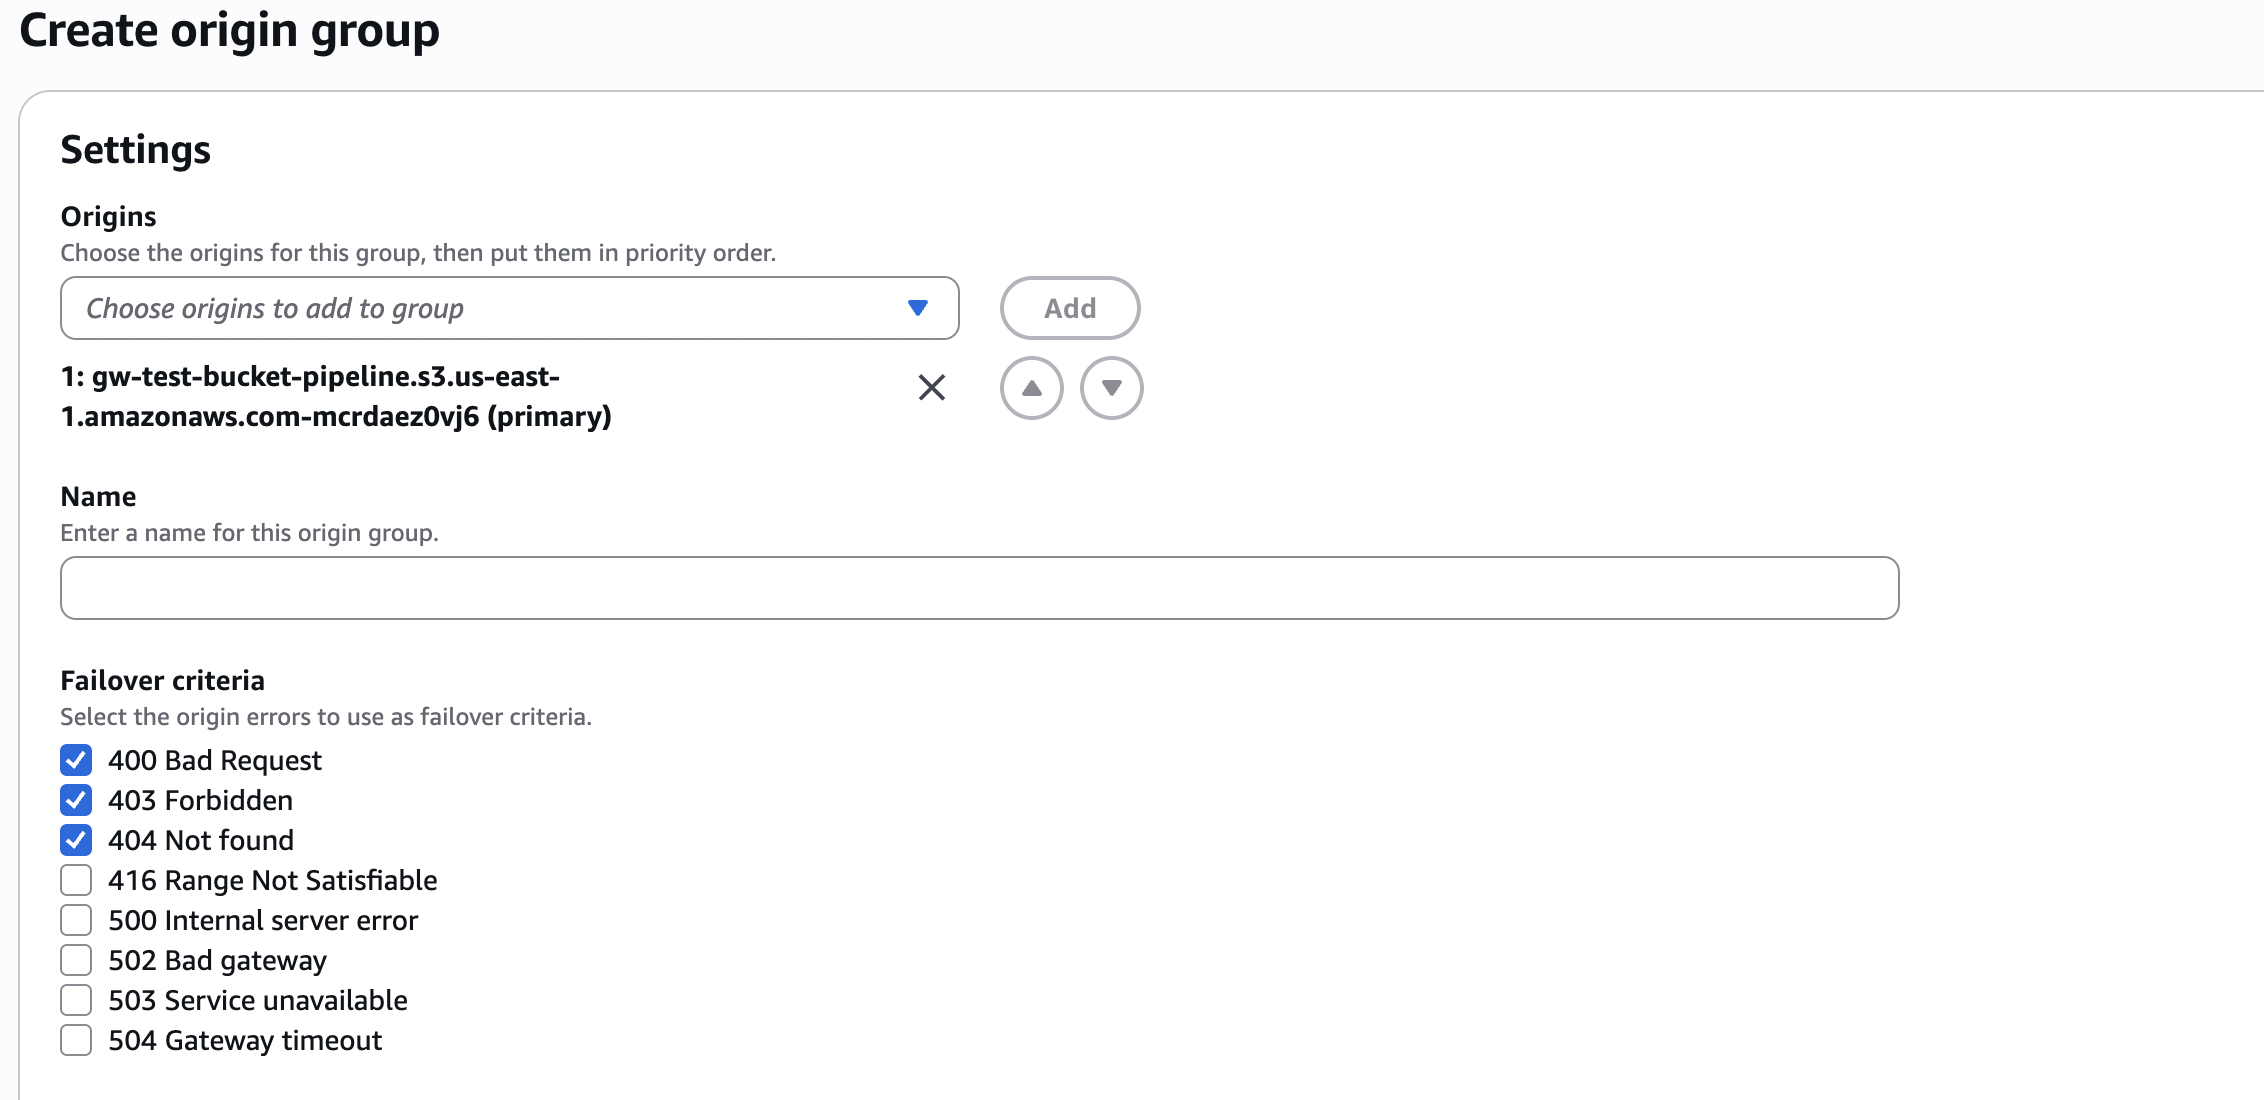Remove the gw-test-bucket-pipeline origin with X
The width and height of the screenshot is (2264, 1100).
(x=931, y=388)
